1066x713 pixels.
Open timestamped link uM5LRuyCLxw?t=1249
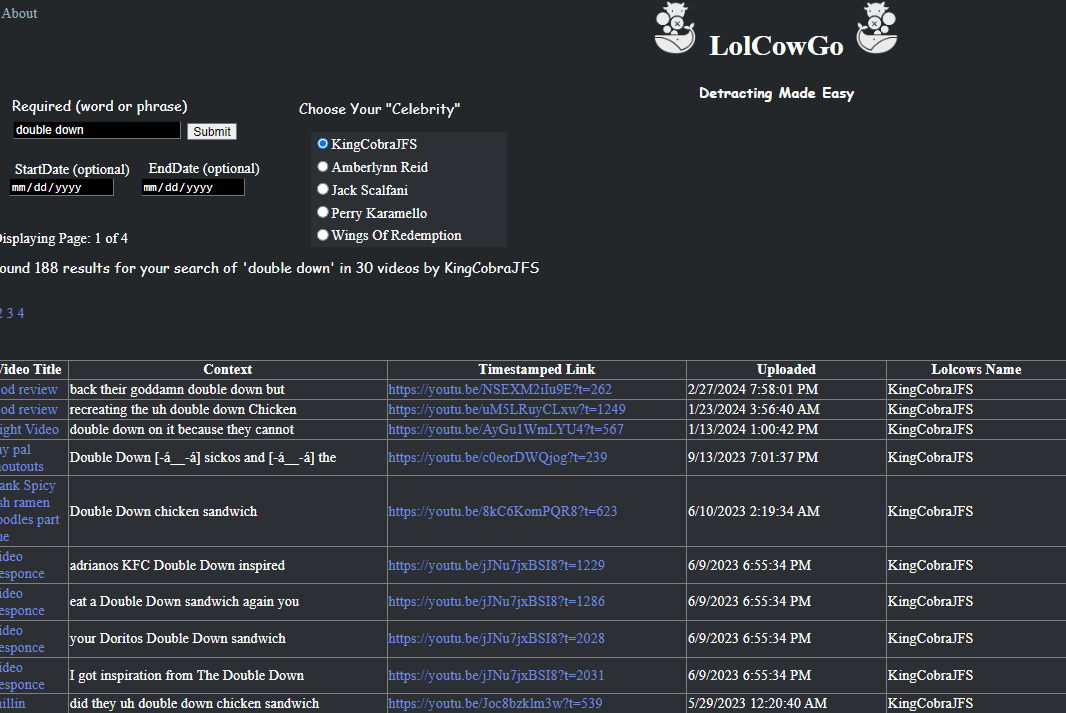[x=506, y=409]
